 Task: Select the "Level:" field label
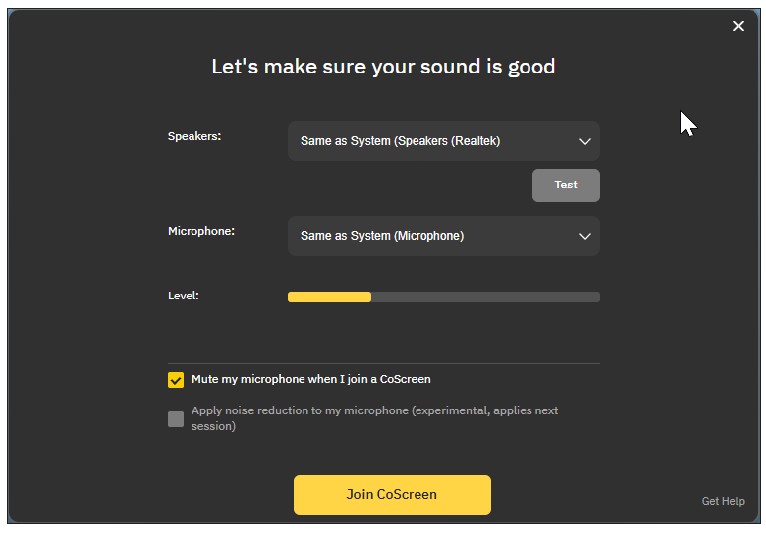coord(183,296)
